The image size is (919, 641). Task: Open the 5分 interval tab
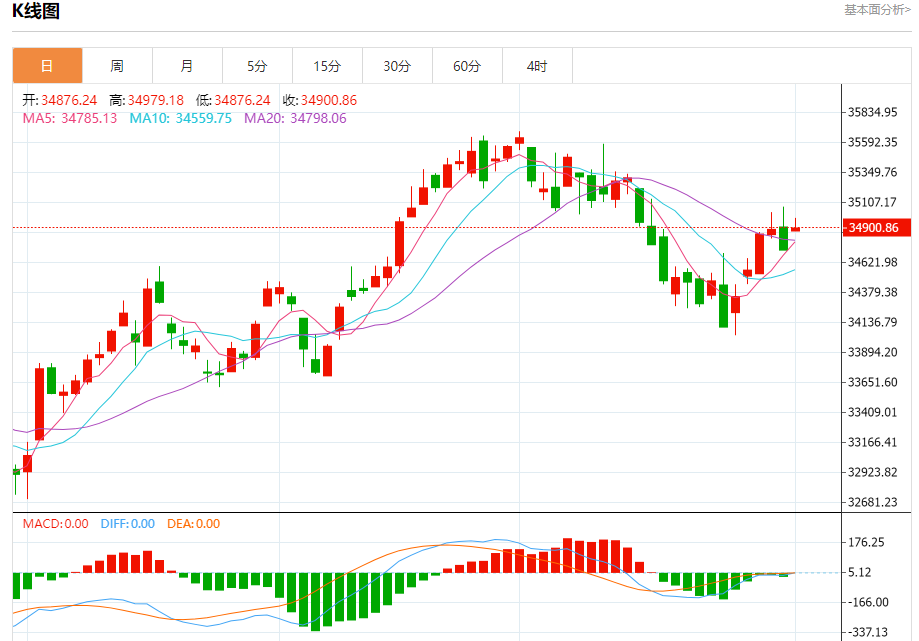(x=257, y=66)
